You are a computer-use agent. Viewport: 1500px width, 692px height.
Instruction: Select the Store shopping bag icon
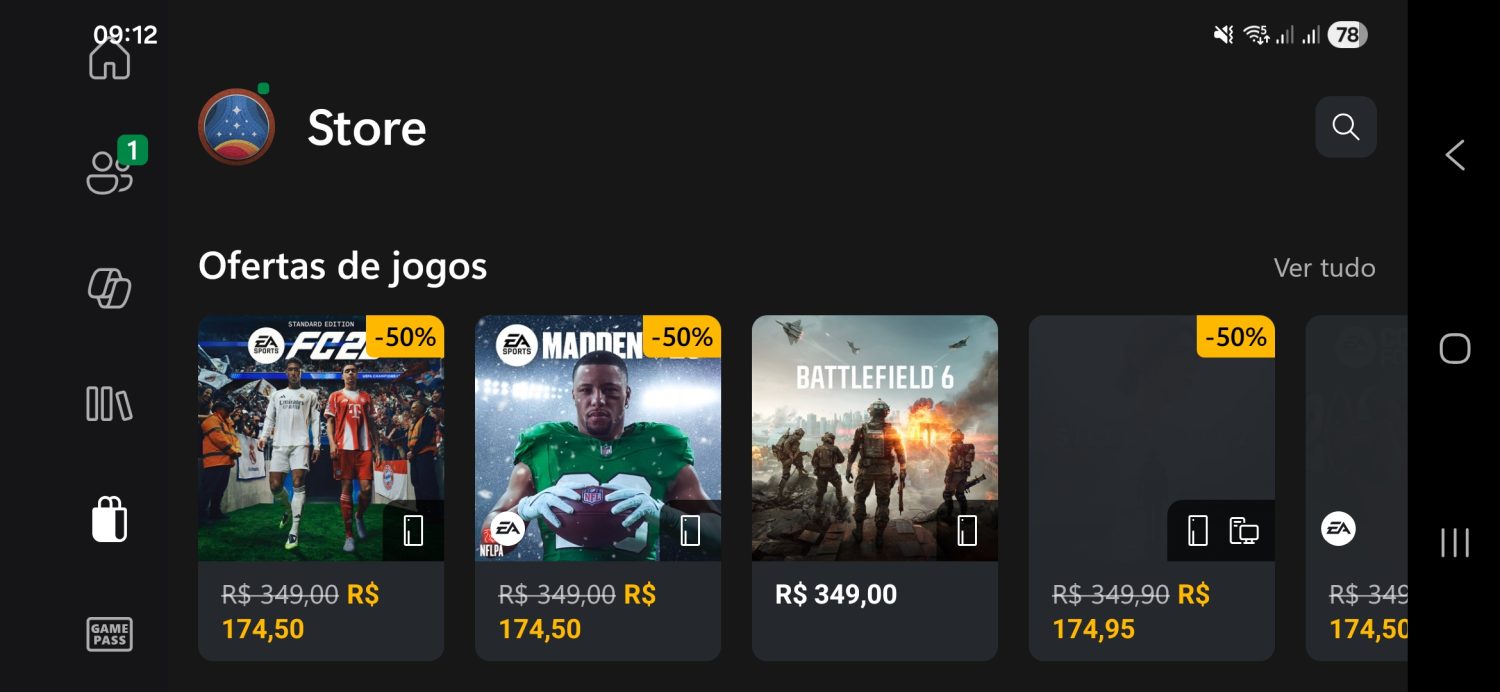pyautogui.click(x=109, y=520)
